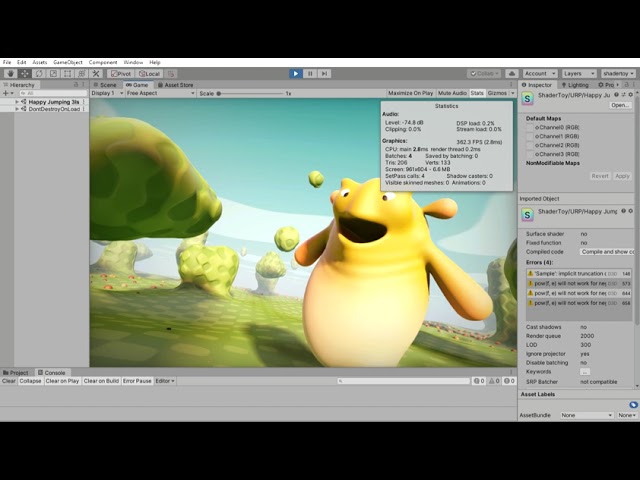640x480 pixels.
Task: Open the Free Aspect dropdown
Action: (160, 93)
